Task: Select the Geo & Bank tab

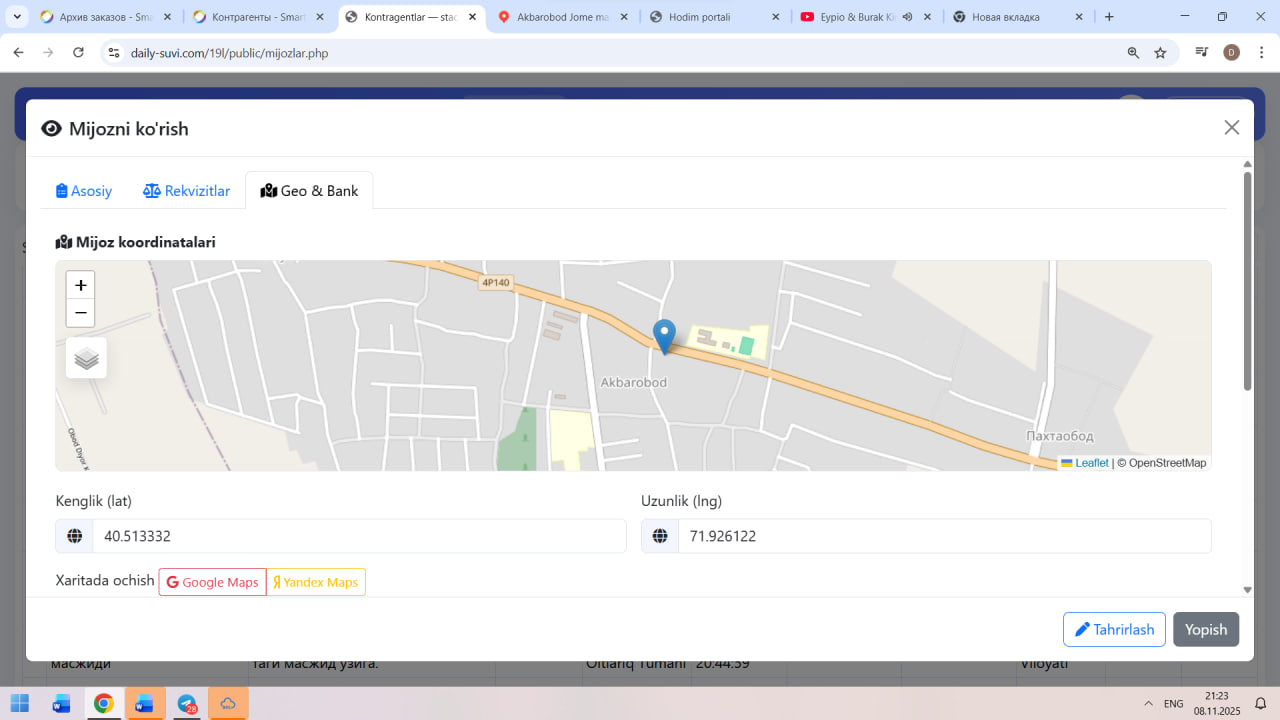Action: 309,191
